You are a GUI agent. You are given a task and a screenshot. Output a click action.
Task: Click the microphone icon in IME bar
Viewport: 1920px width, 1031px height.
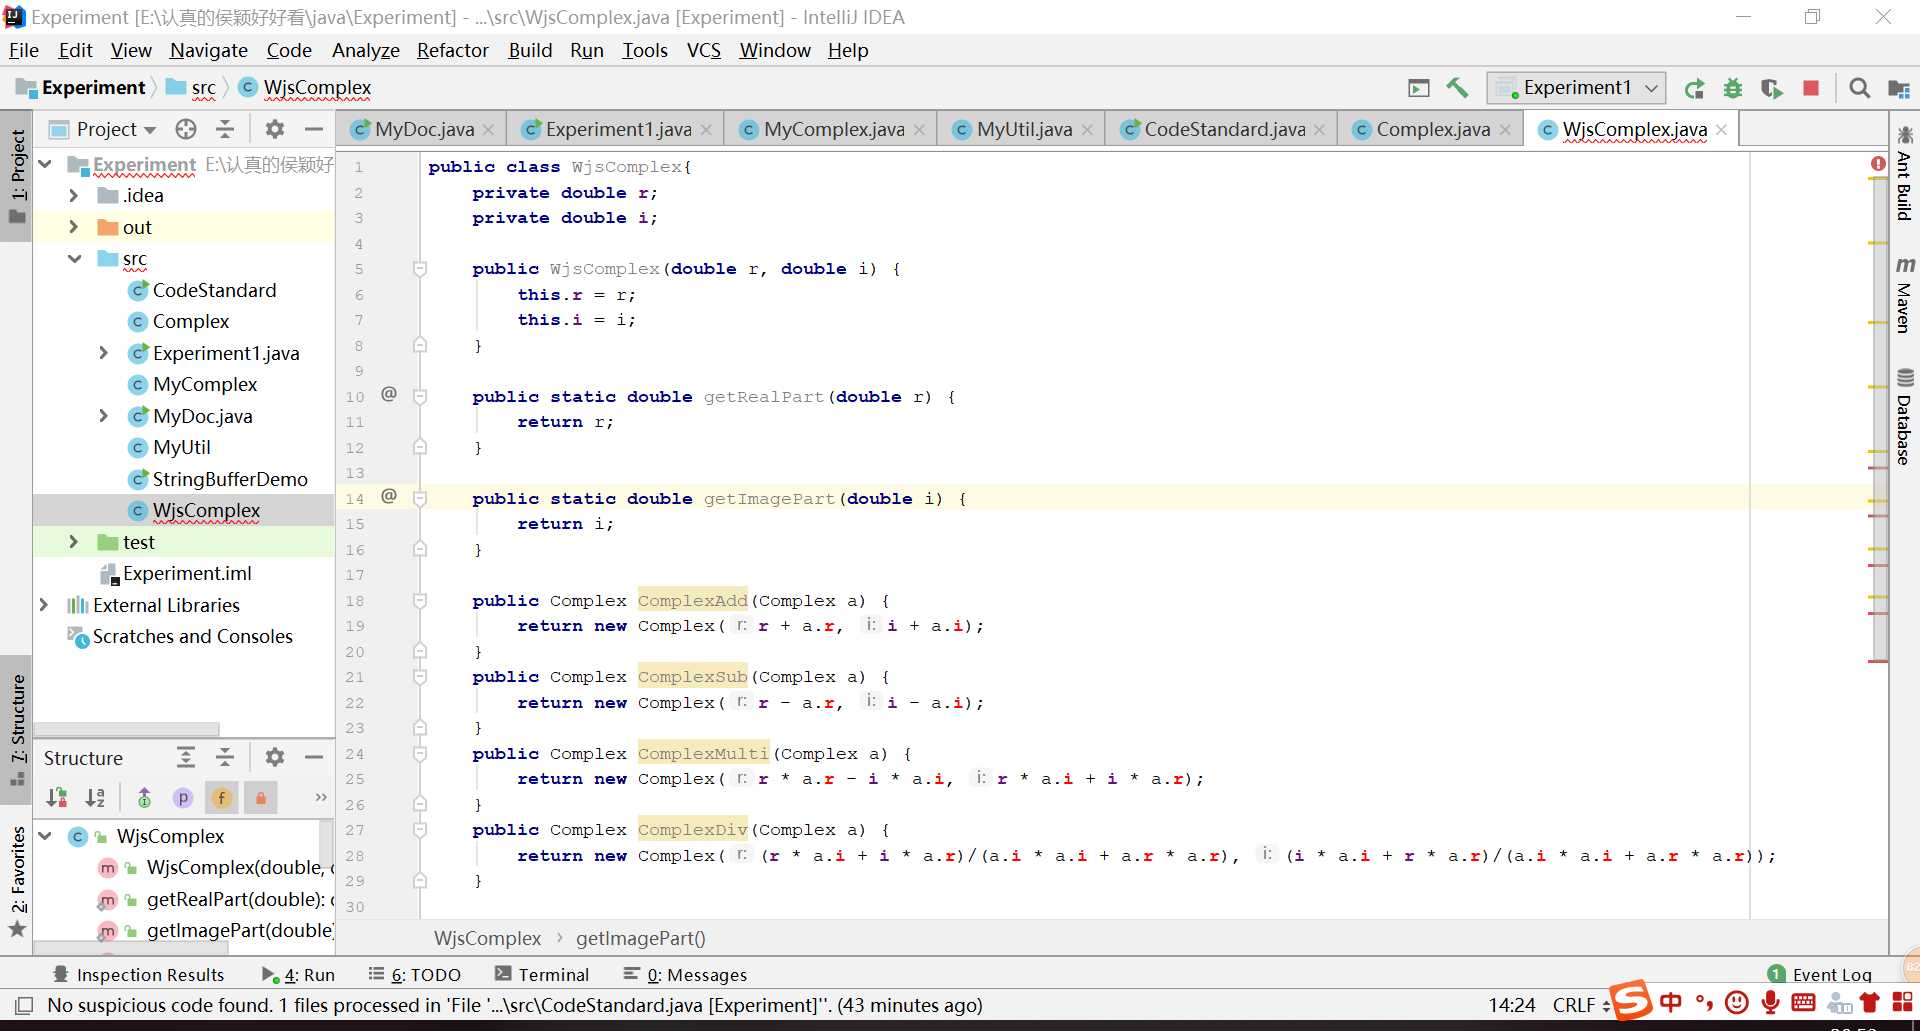[x=1771, y=1002]
